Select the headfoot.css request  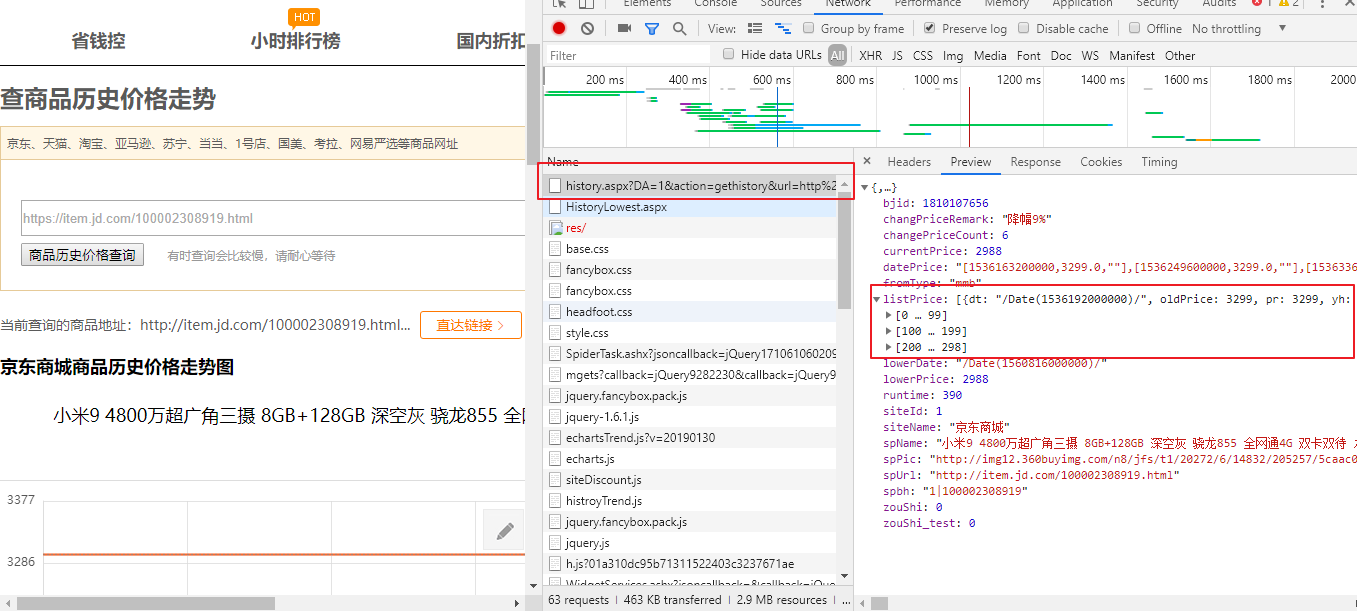[x=690, y=312]
